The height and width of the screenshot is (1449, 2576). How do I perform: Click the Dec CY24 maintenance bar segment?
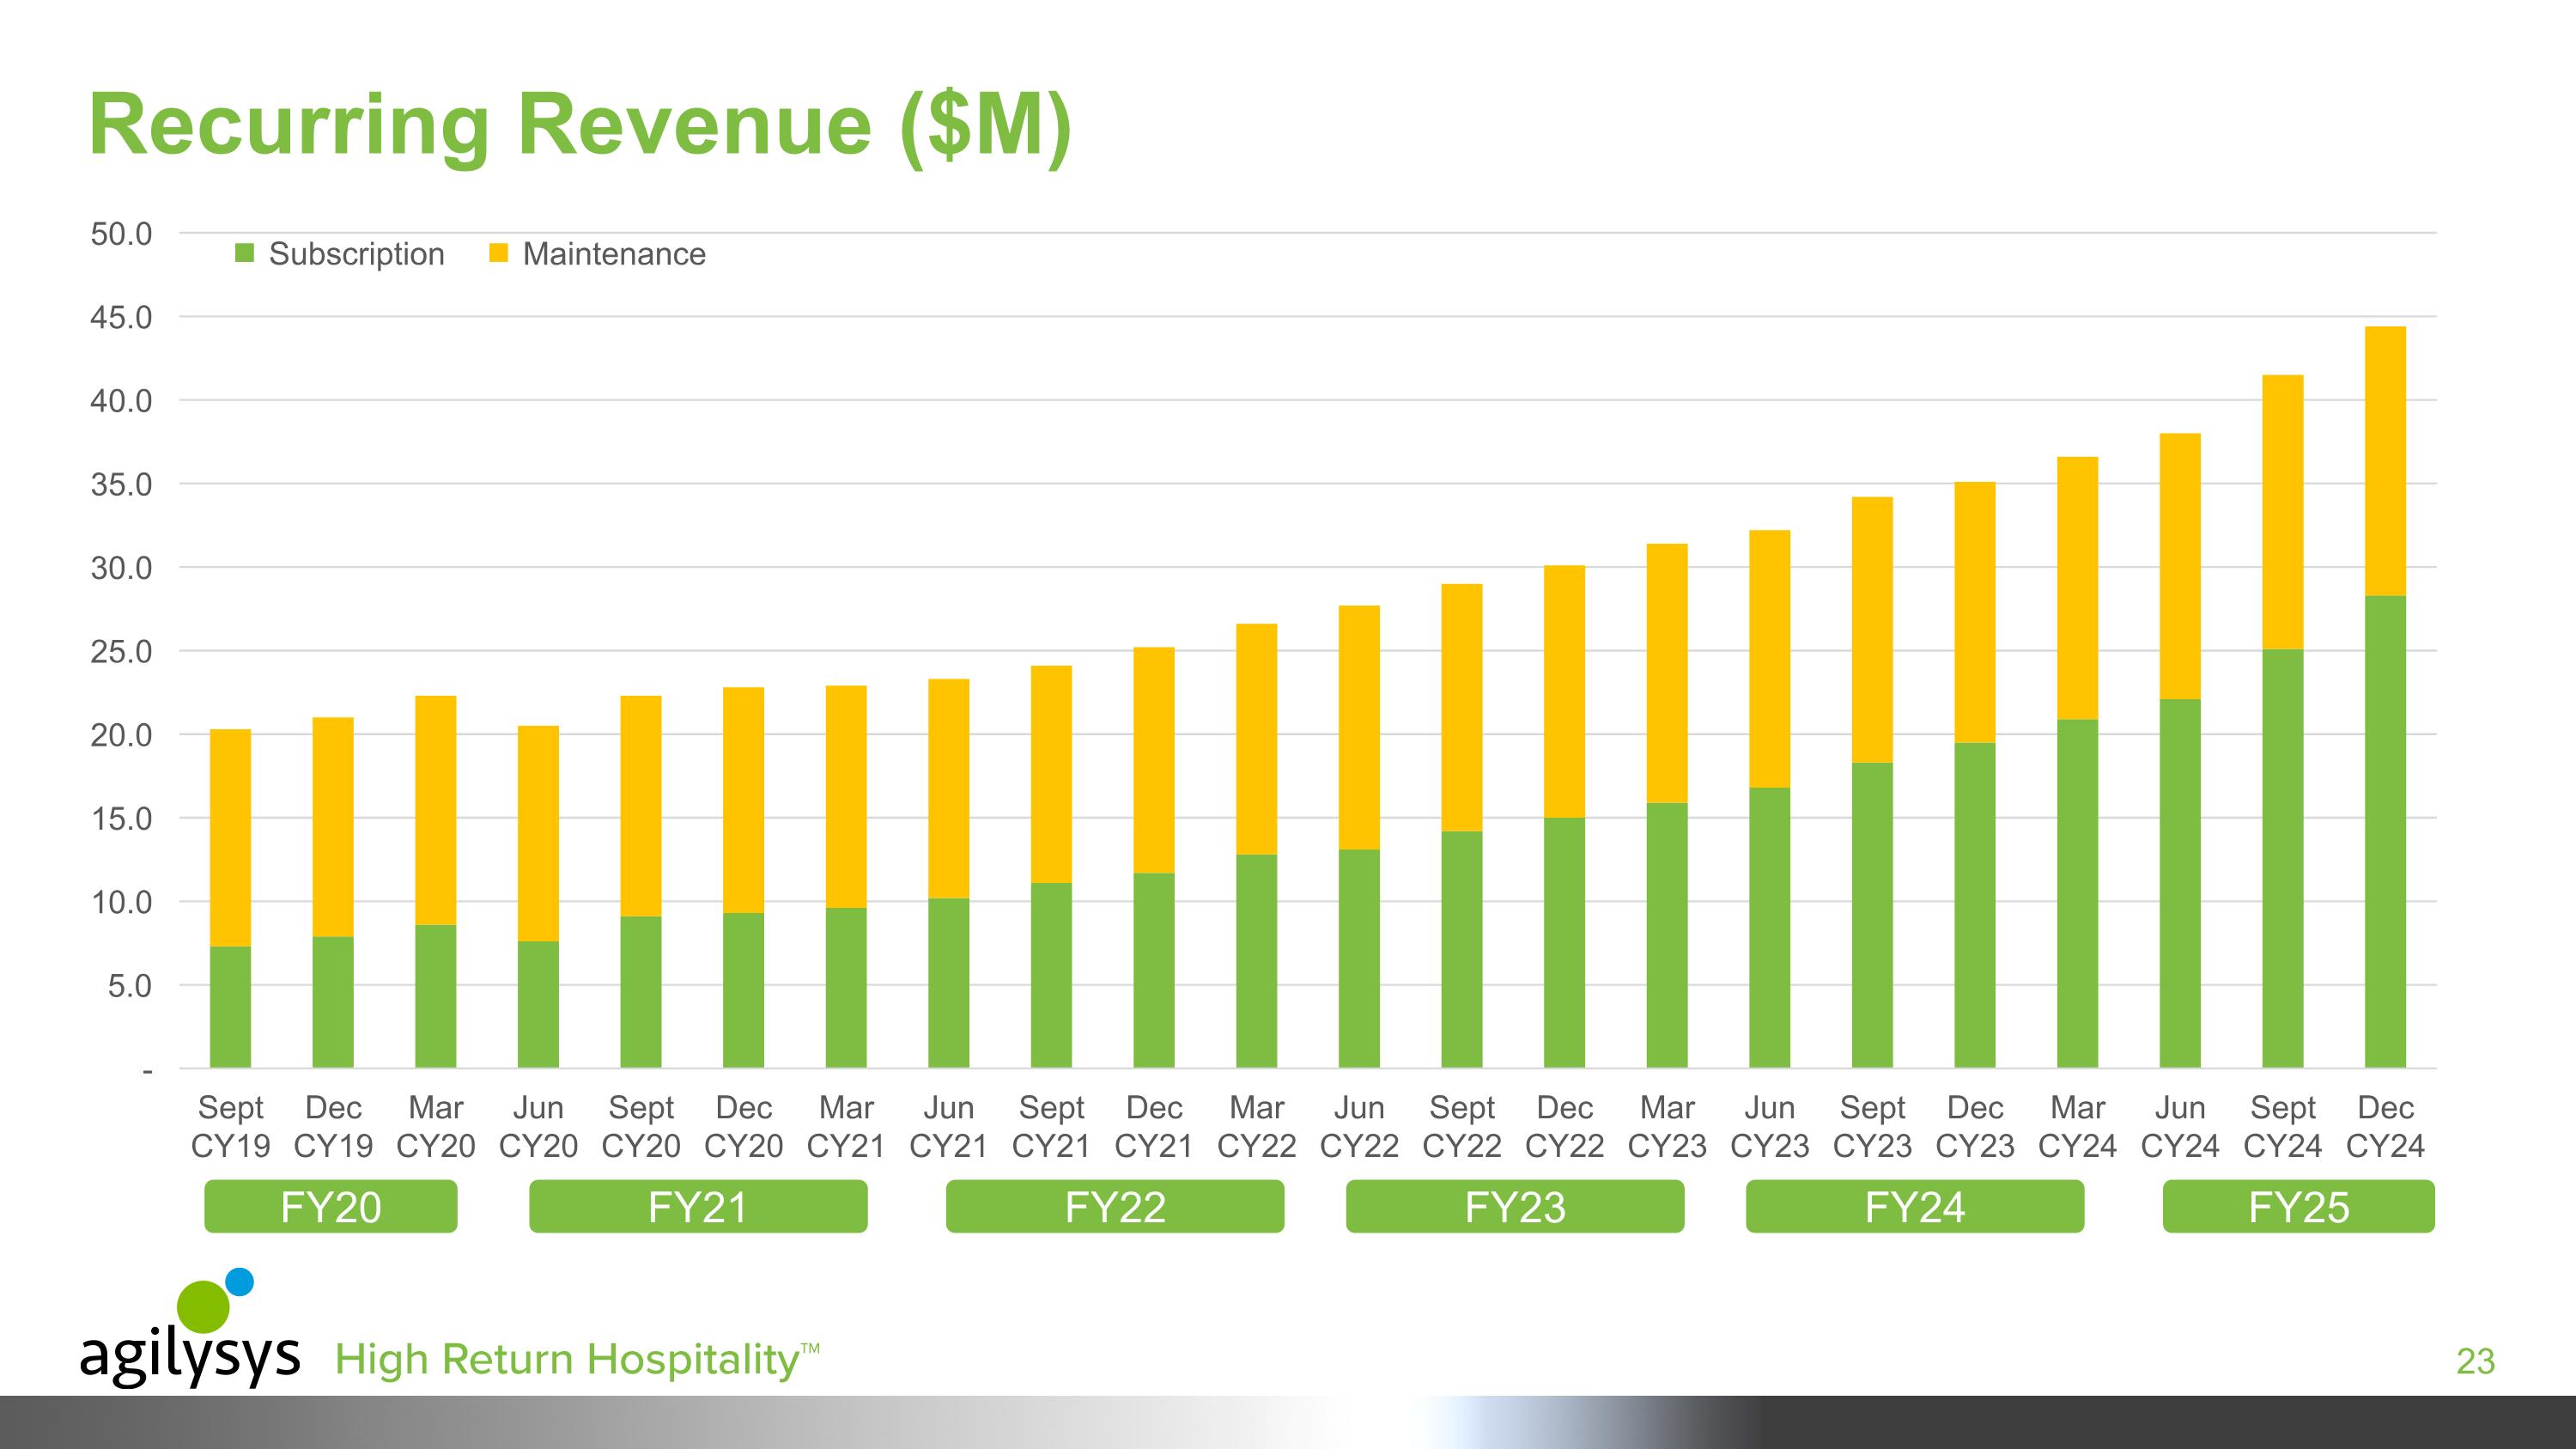tap(2385, 460)
